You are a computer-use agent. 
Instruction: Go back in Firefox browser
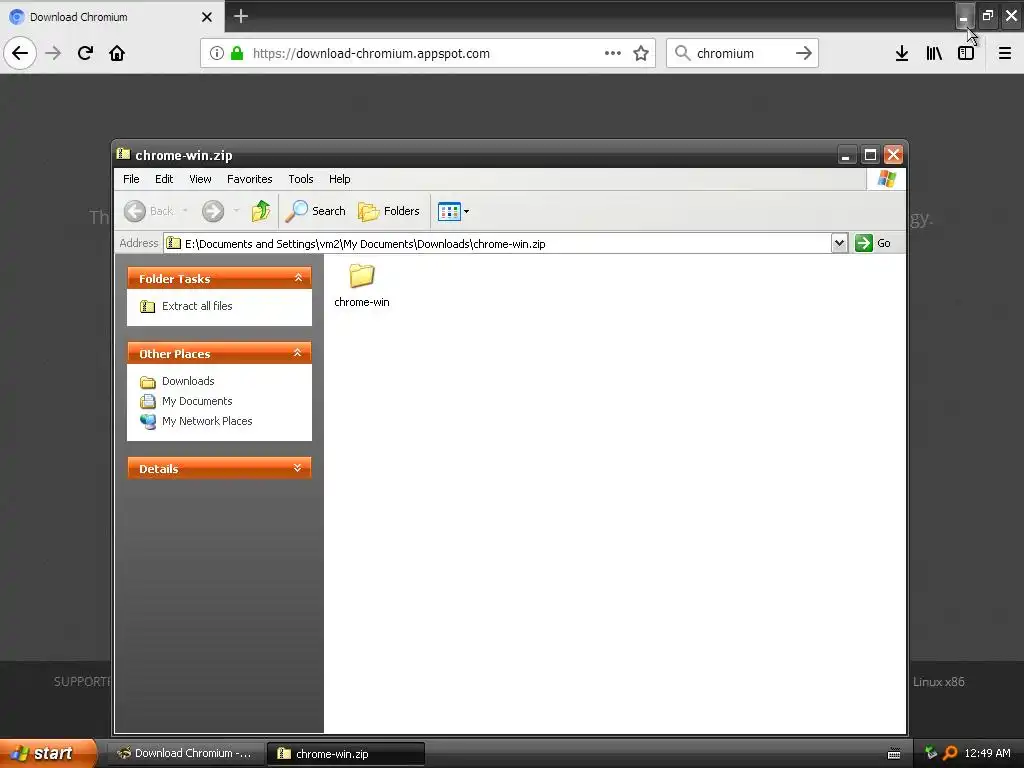coord(20,53)
